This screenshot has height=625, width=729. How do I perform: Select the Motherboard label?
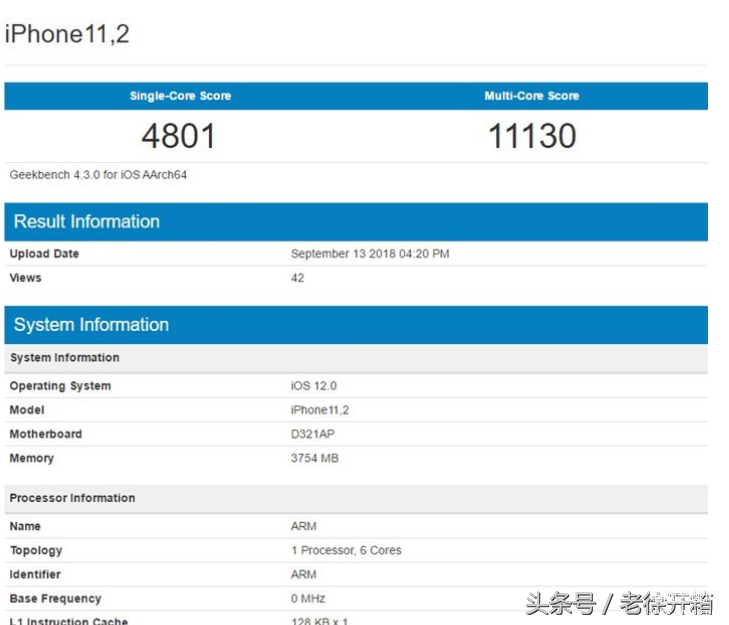pos(46,434)
